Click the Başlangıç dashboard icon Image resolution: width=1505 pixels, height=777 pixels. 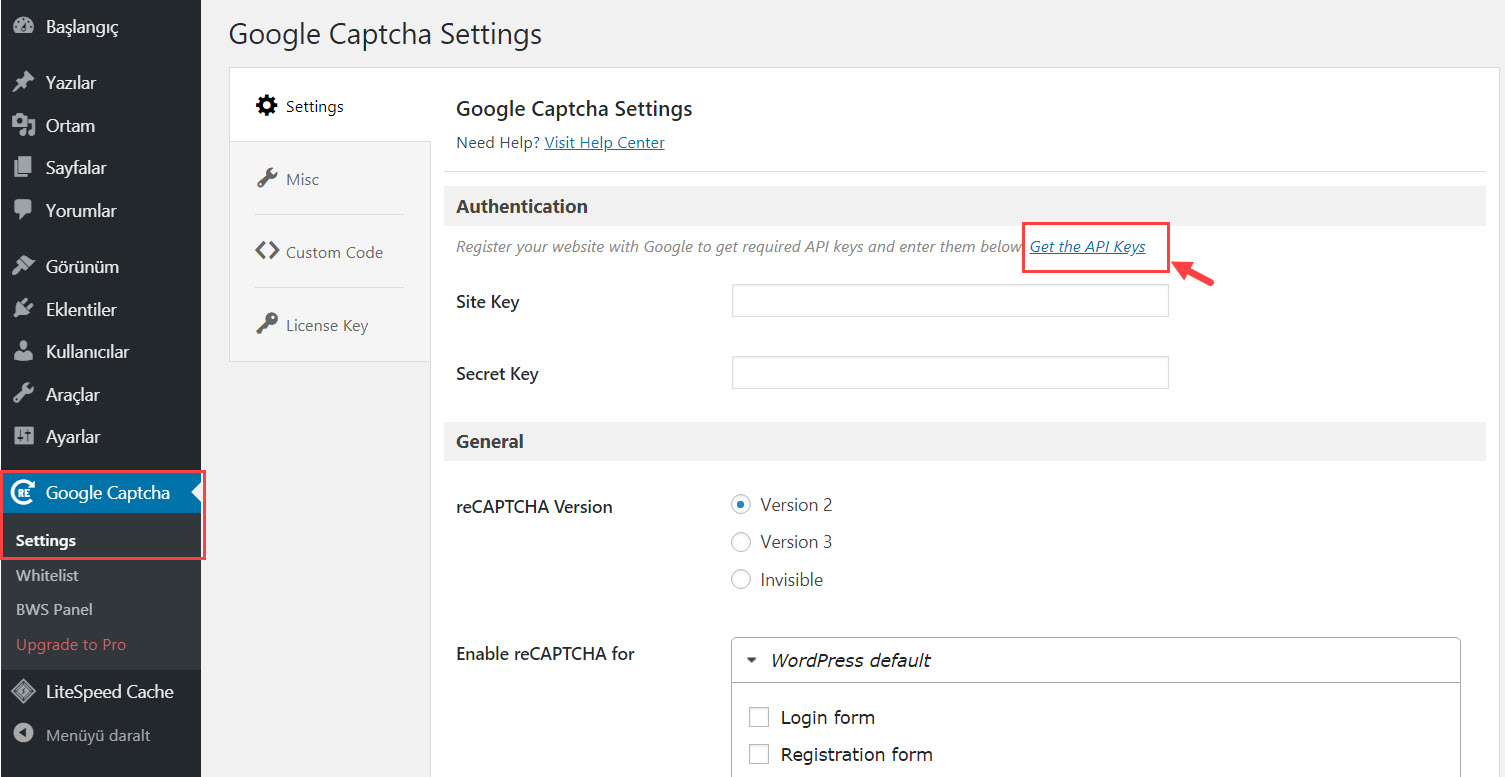click(x=23, y=27)
